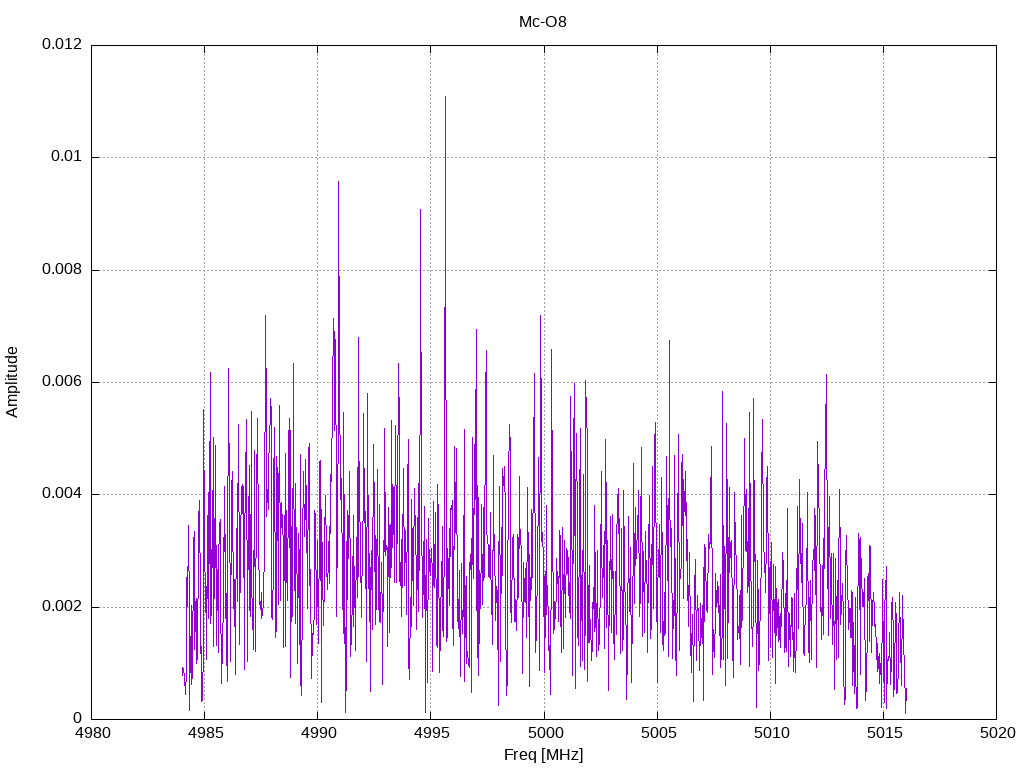Click the Amplitude y-axis label
The height and width of the screenshot is (768, 1024).
point(12,382)
